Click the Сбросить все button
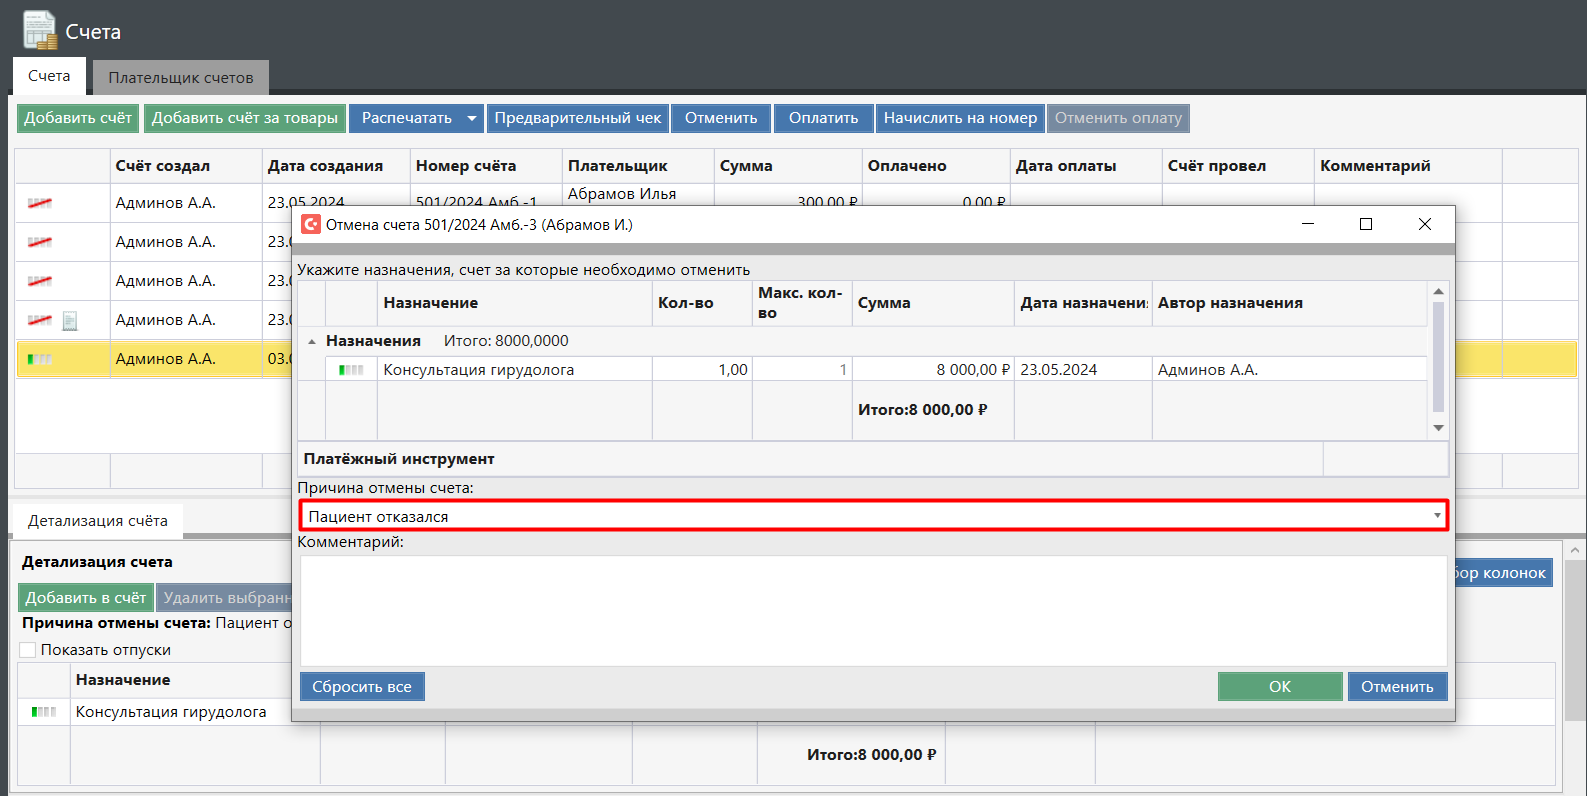This screenshot has width=1587, height=796. pyautogui.click(x=362, y=687)
